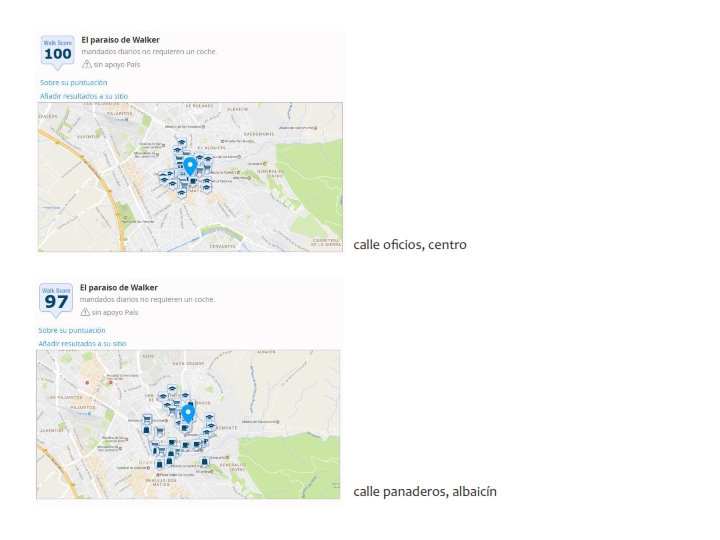Click the parking P marker on calle panaderos map
Screen dimensions: 720x540
206,441
